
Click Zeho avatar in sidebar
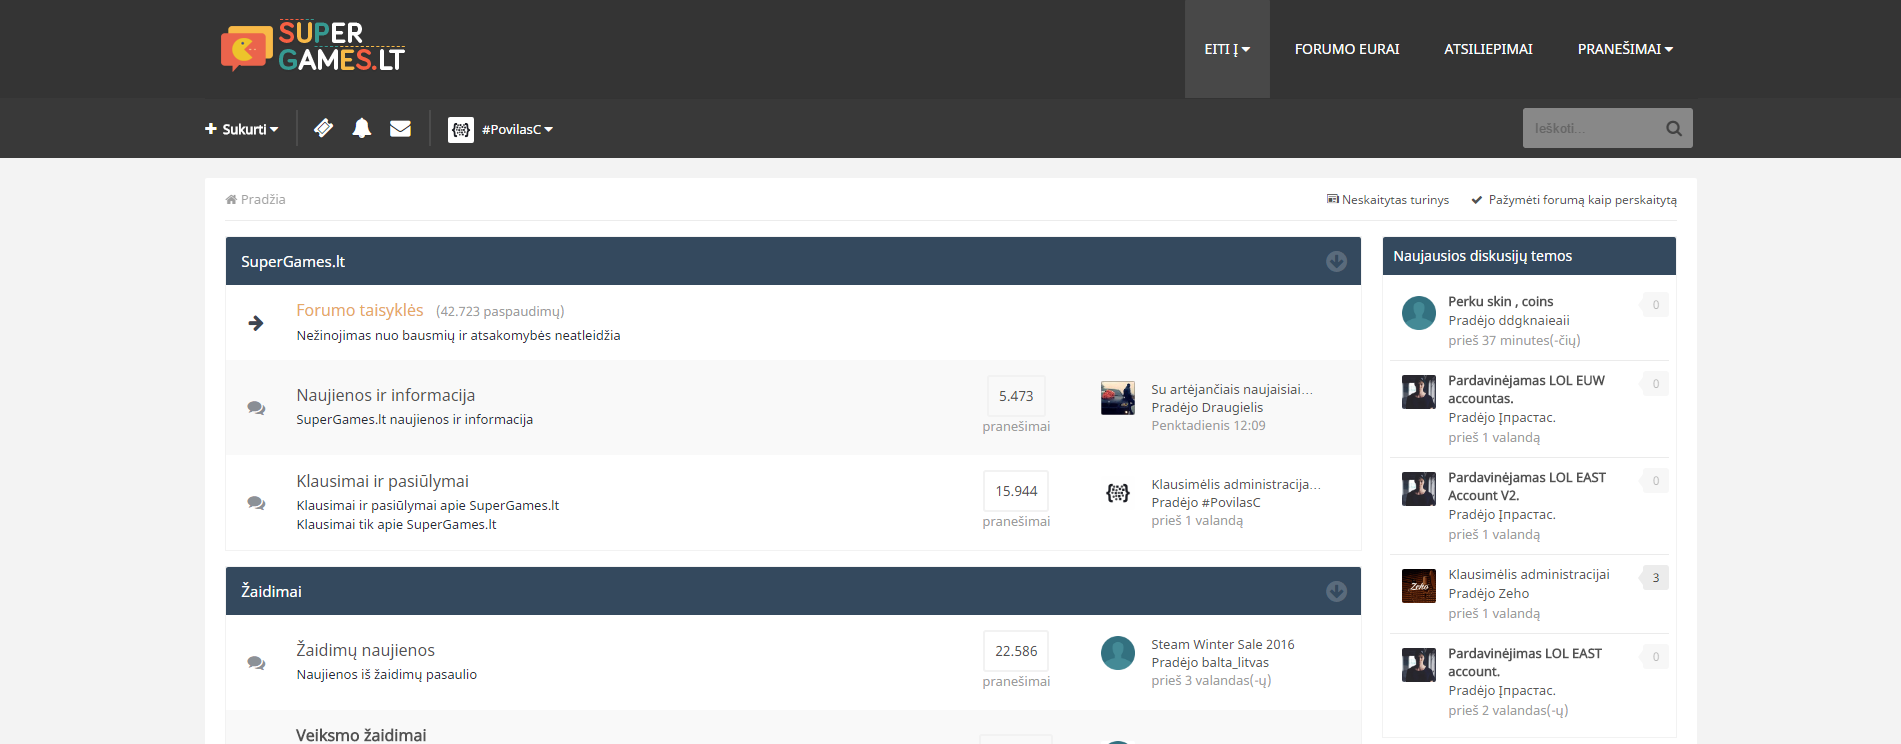[1419, 586]
